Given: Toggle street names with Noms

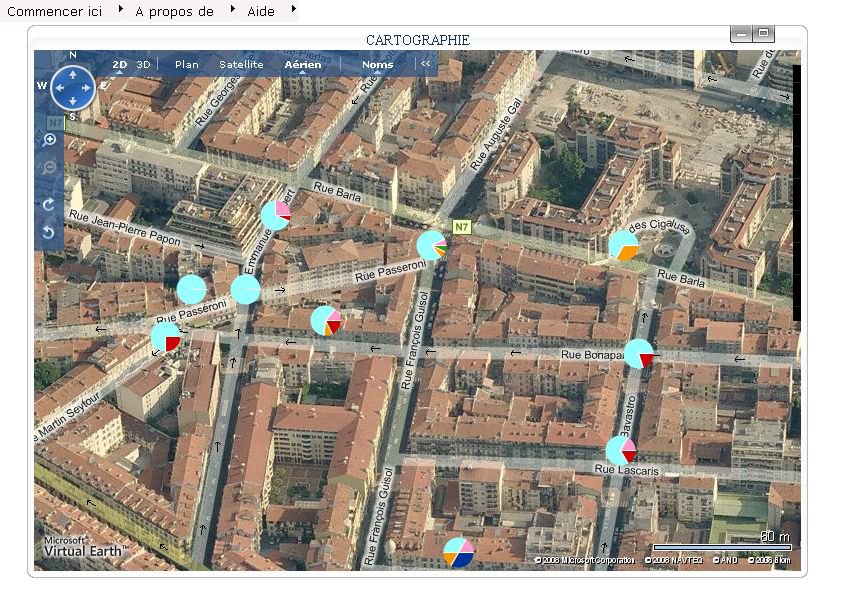Looking at the screenshot, I should coord(377,64).
